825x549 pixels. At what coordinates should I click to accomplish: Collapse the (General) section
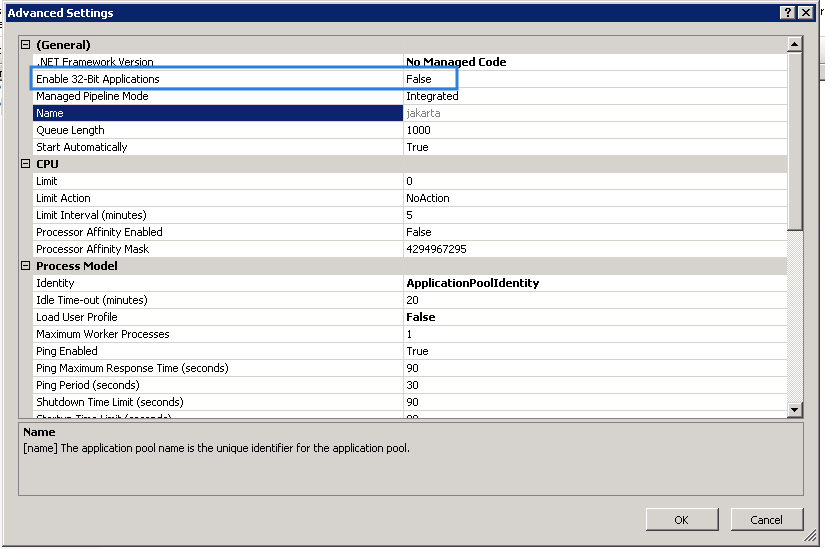point(26,45)
